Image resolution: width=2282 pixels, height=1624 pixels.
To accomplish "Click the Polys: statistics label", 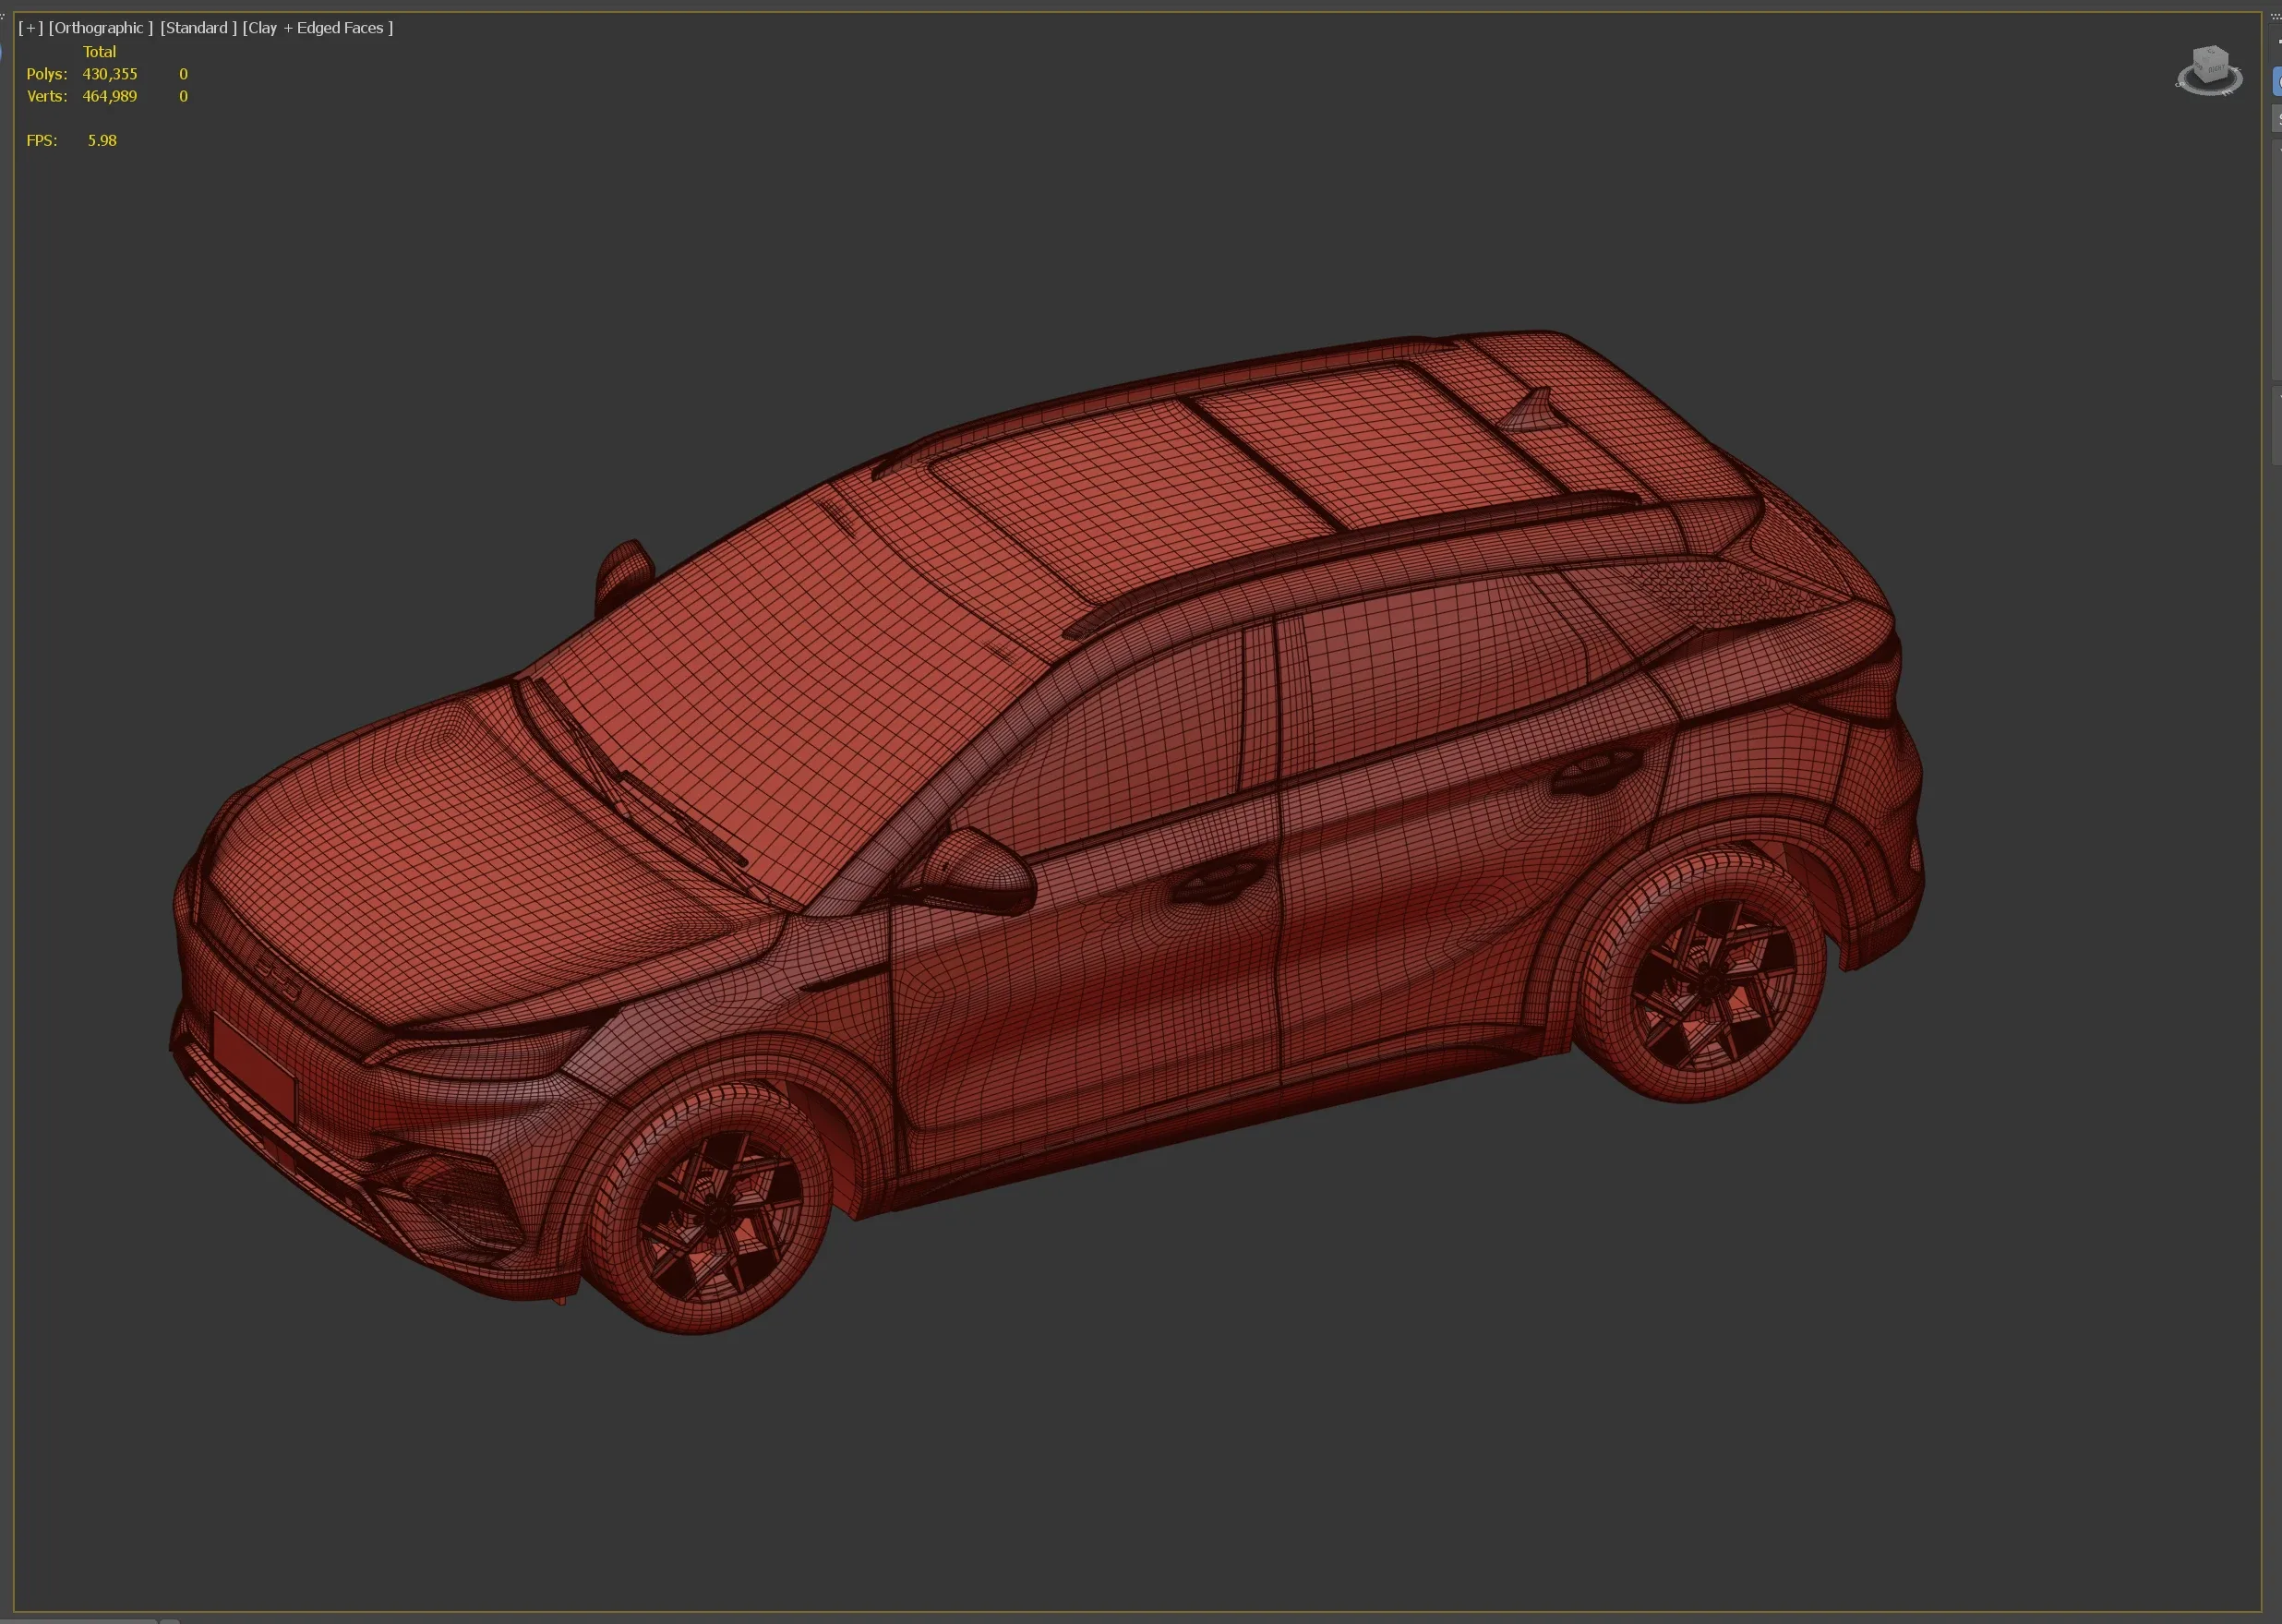I will 47,74.
